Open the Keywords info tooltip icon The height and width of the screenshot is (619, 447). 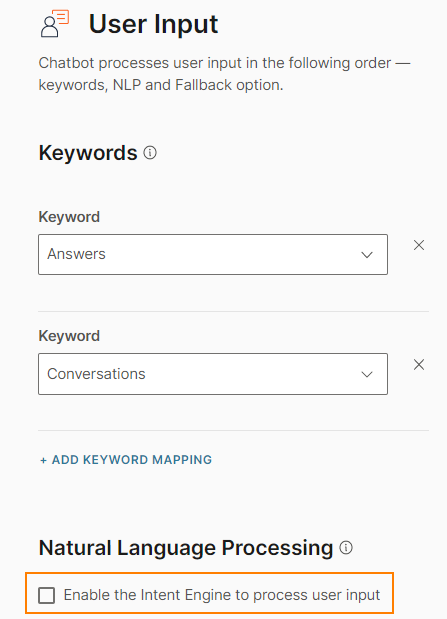(150, 152)
